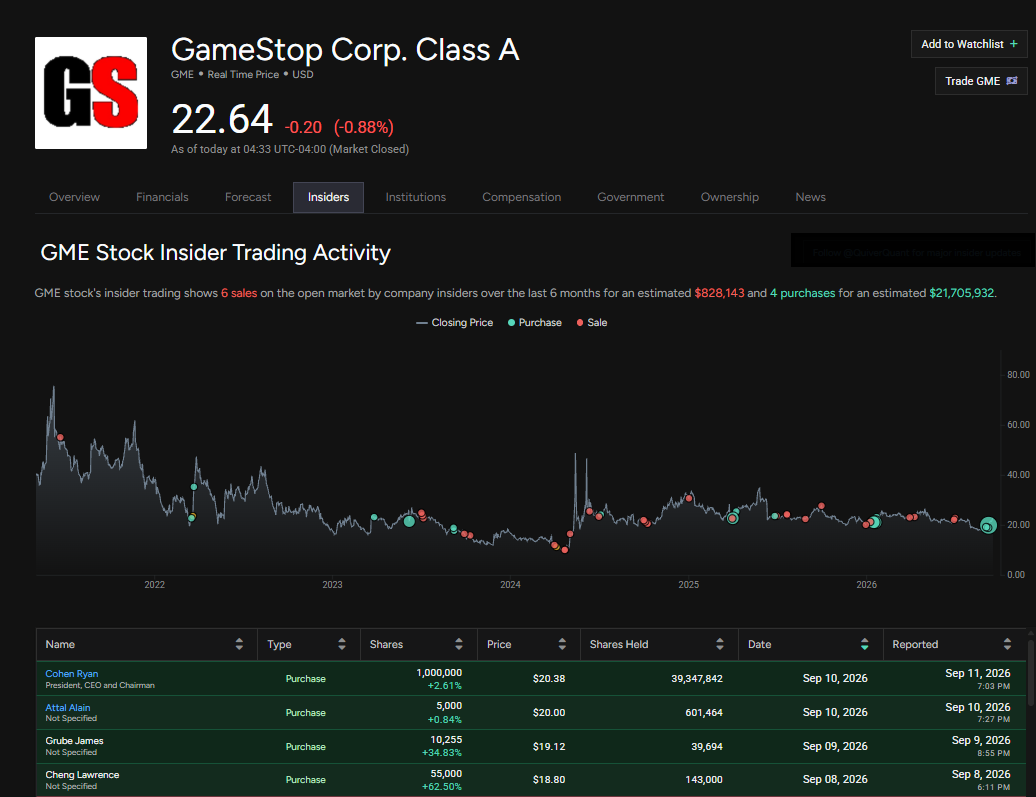
Task: Open the News tab
Action: (810, 197)
